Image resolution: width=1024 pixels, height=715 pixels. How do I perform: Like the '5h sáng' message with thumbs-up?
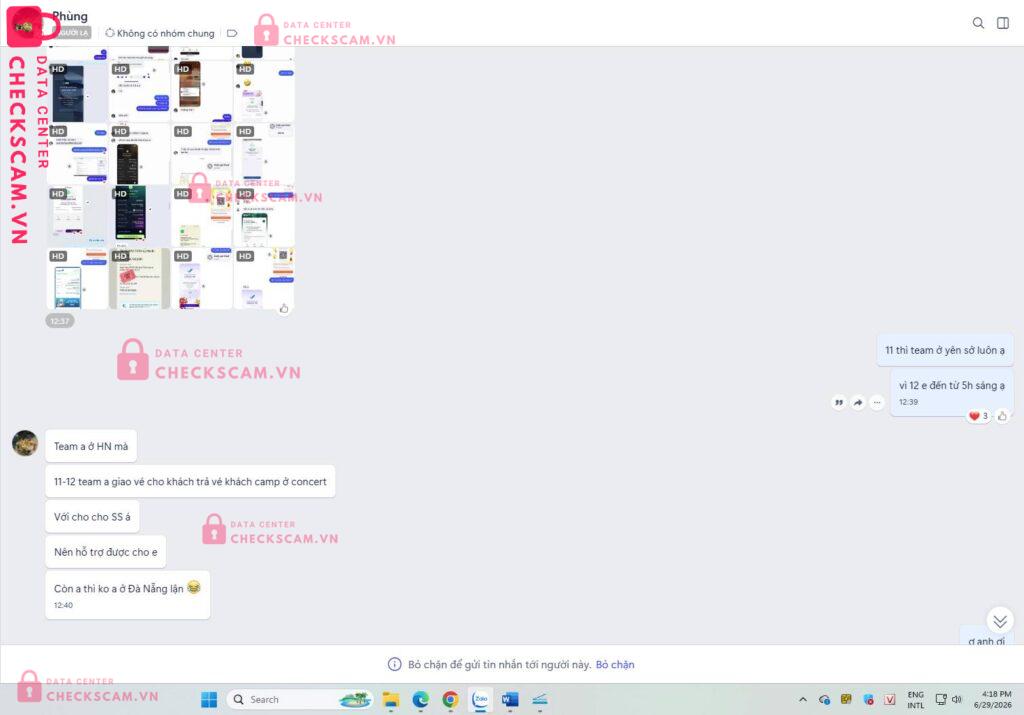(1002, 416)
